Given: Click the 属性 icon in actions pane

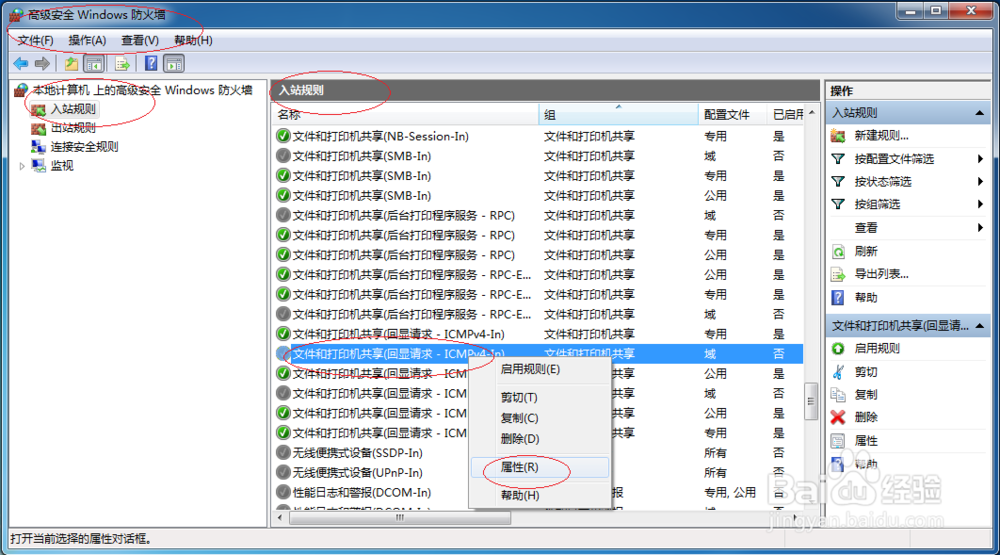Looking at the screenshot, I should click(838, 441).
